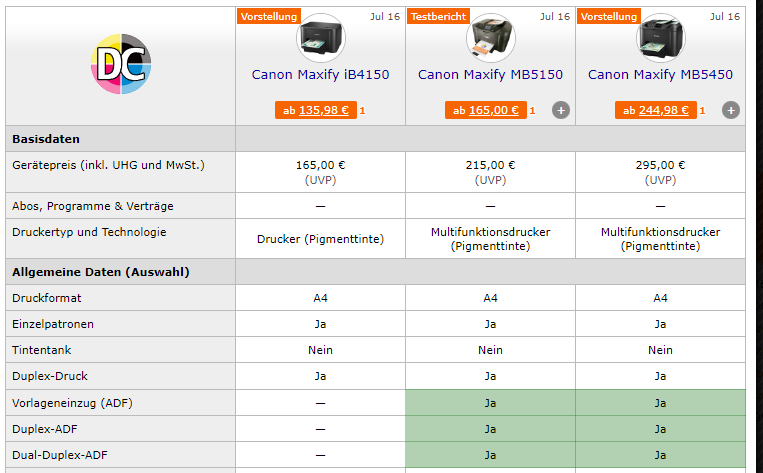Select the Basisdaten section header
The image size is (763, 473).
click(x=46, y=139)
